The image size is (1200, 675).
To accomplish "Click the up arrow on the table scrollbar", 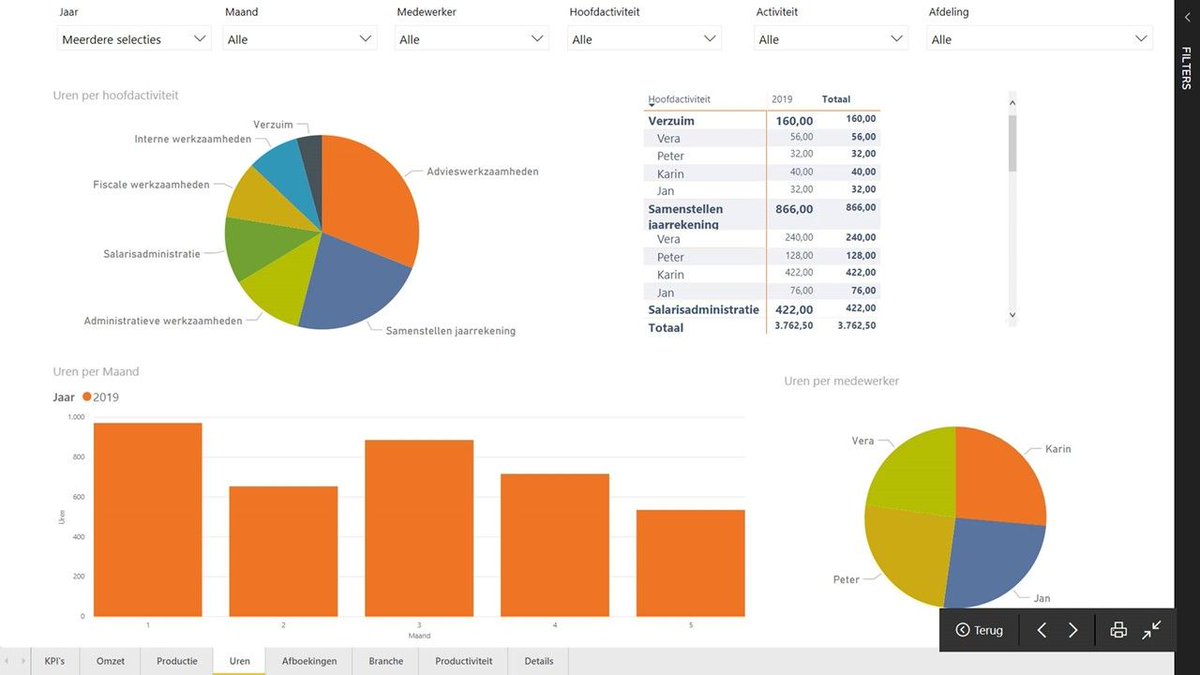I will point(1013,100).
